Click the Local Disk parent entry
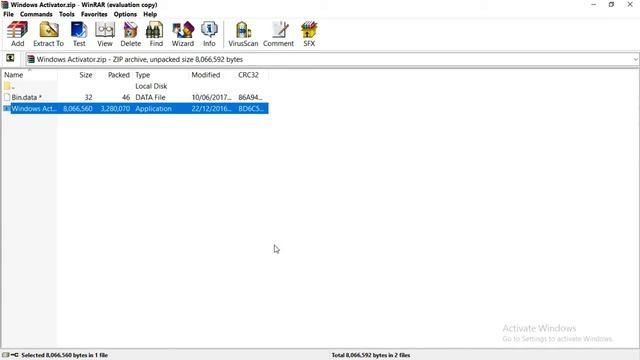The image size is (640, 360). [151, 86]
